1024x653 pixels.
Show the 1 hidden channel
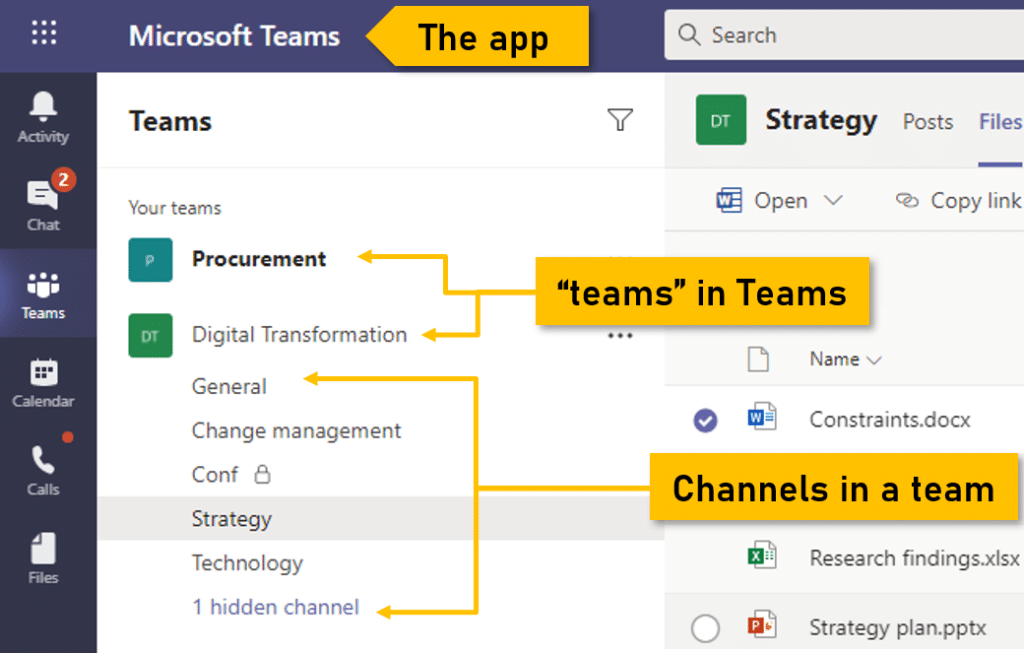[x=275, y=607]
